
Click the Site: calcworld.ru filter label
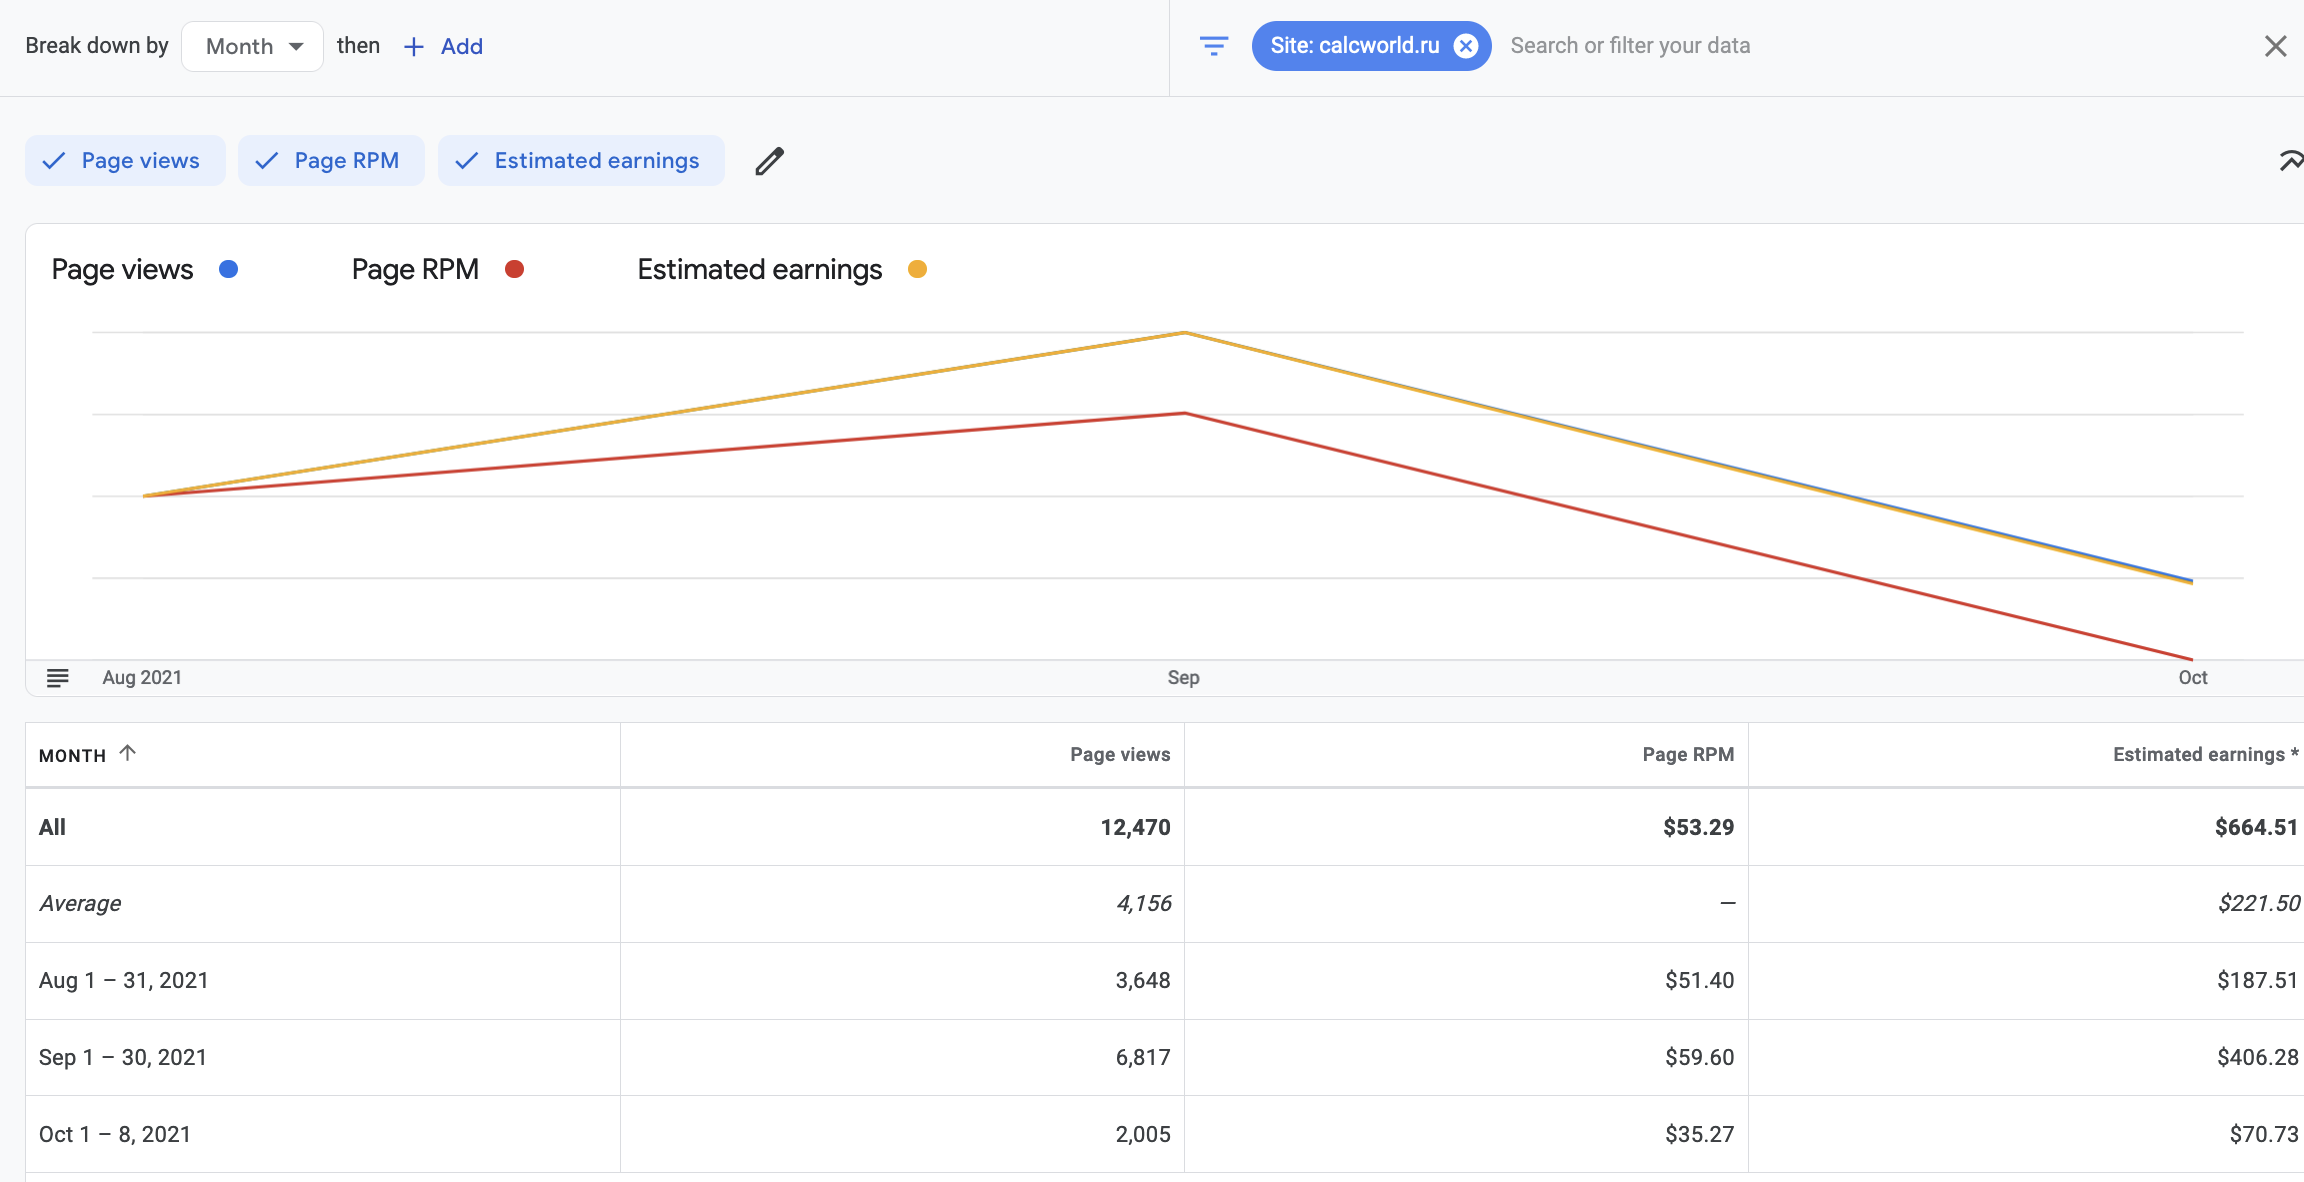[1354, 46]
